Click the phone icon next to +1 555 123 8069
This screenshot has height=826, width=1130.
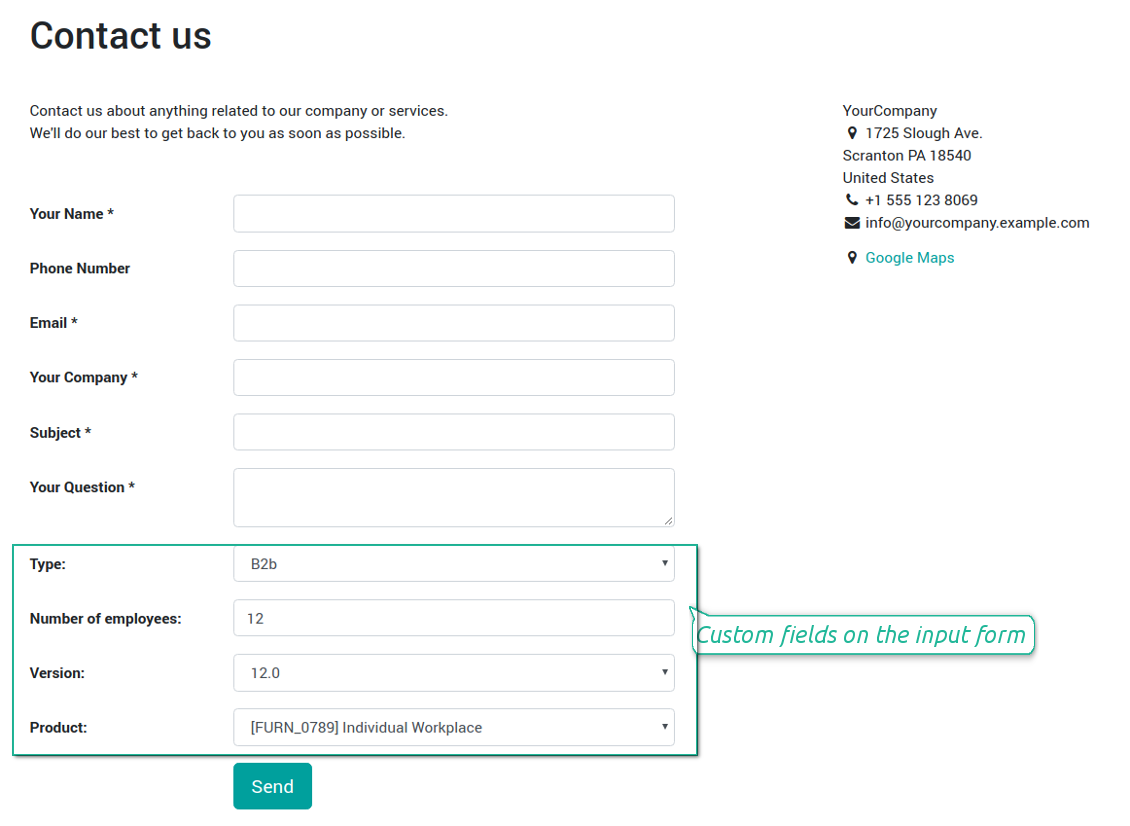(852, 200)
